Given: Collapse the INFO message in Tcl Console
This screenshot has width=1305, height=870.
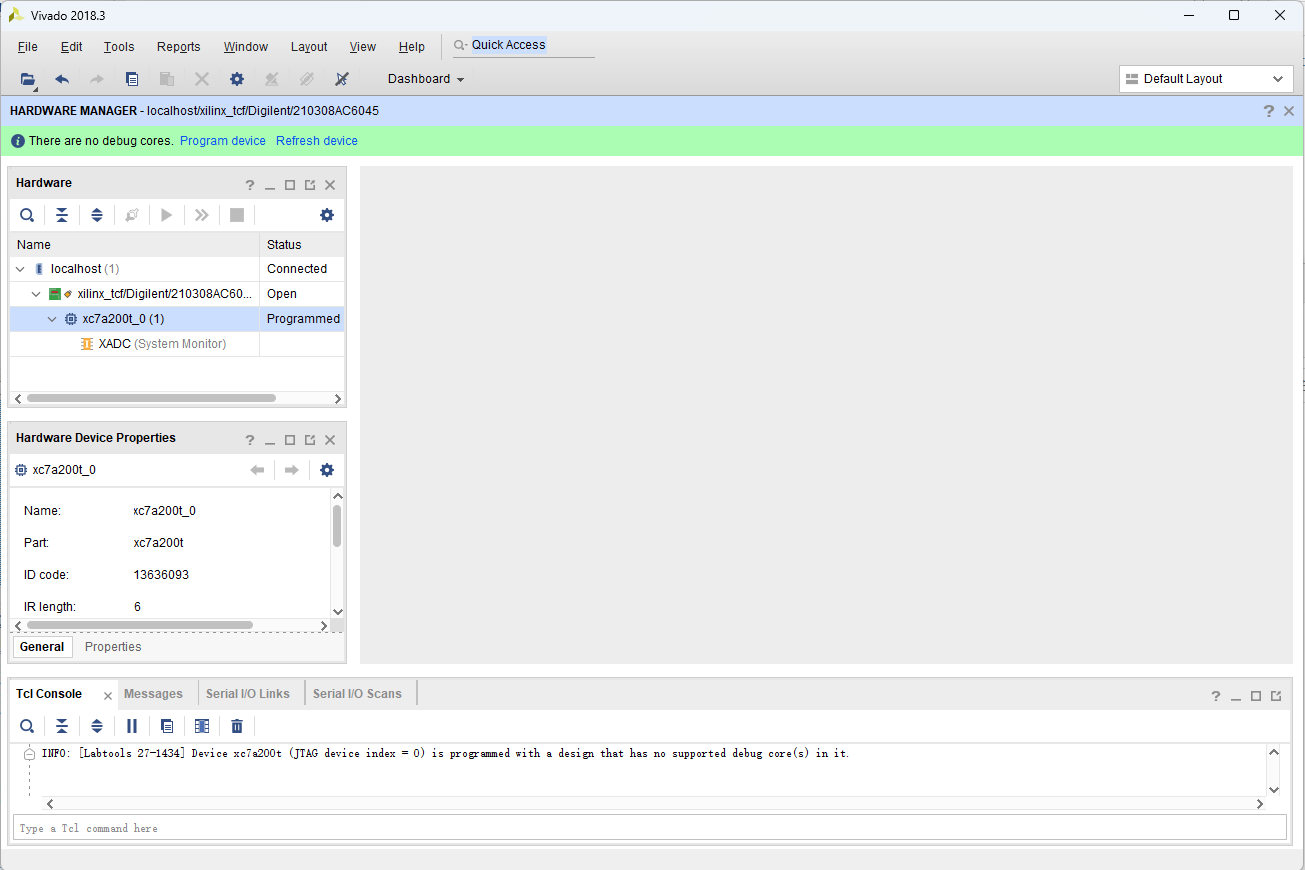Looking at the screenshot, I should pos(29,754).
